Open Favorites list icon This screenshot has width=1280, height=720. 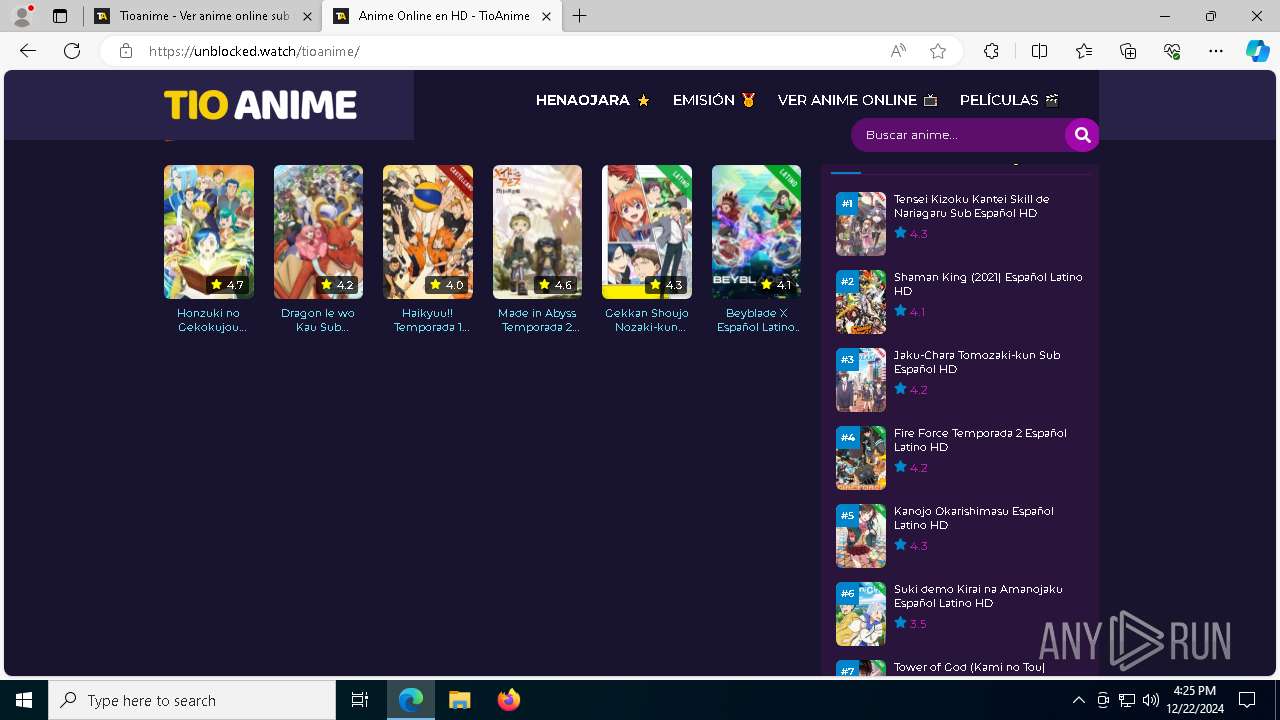tap(1084, 51)
